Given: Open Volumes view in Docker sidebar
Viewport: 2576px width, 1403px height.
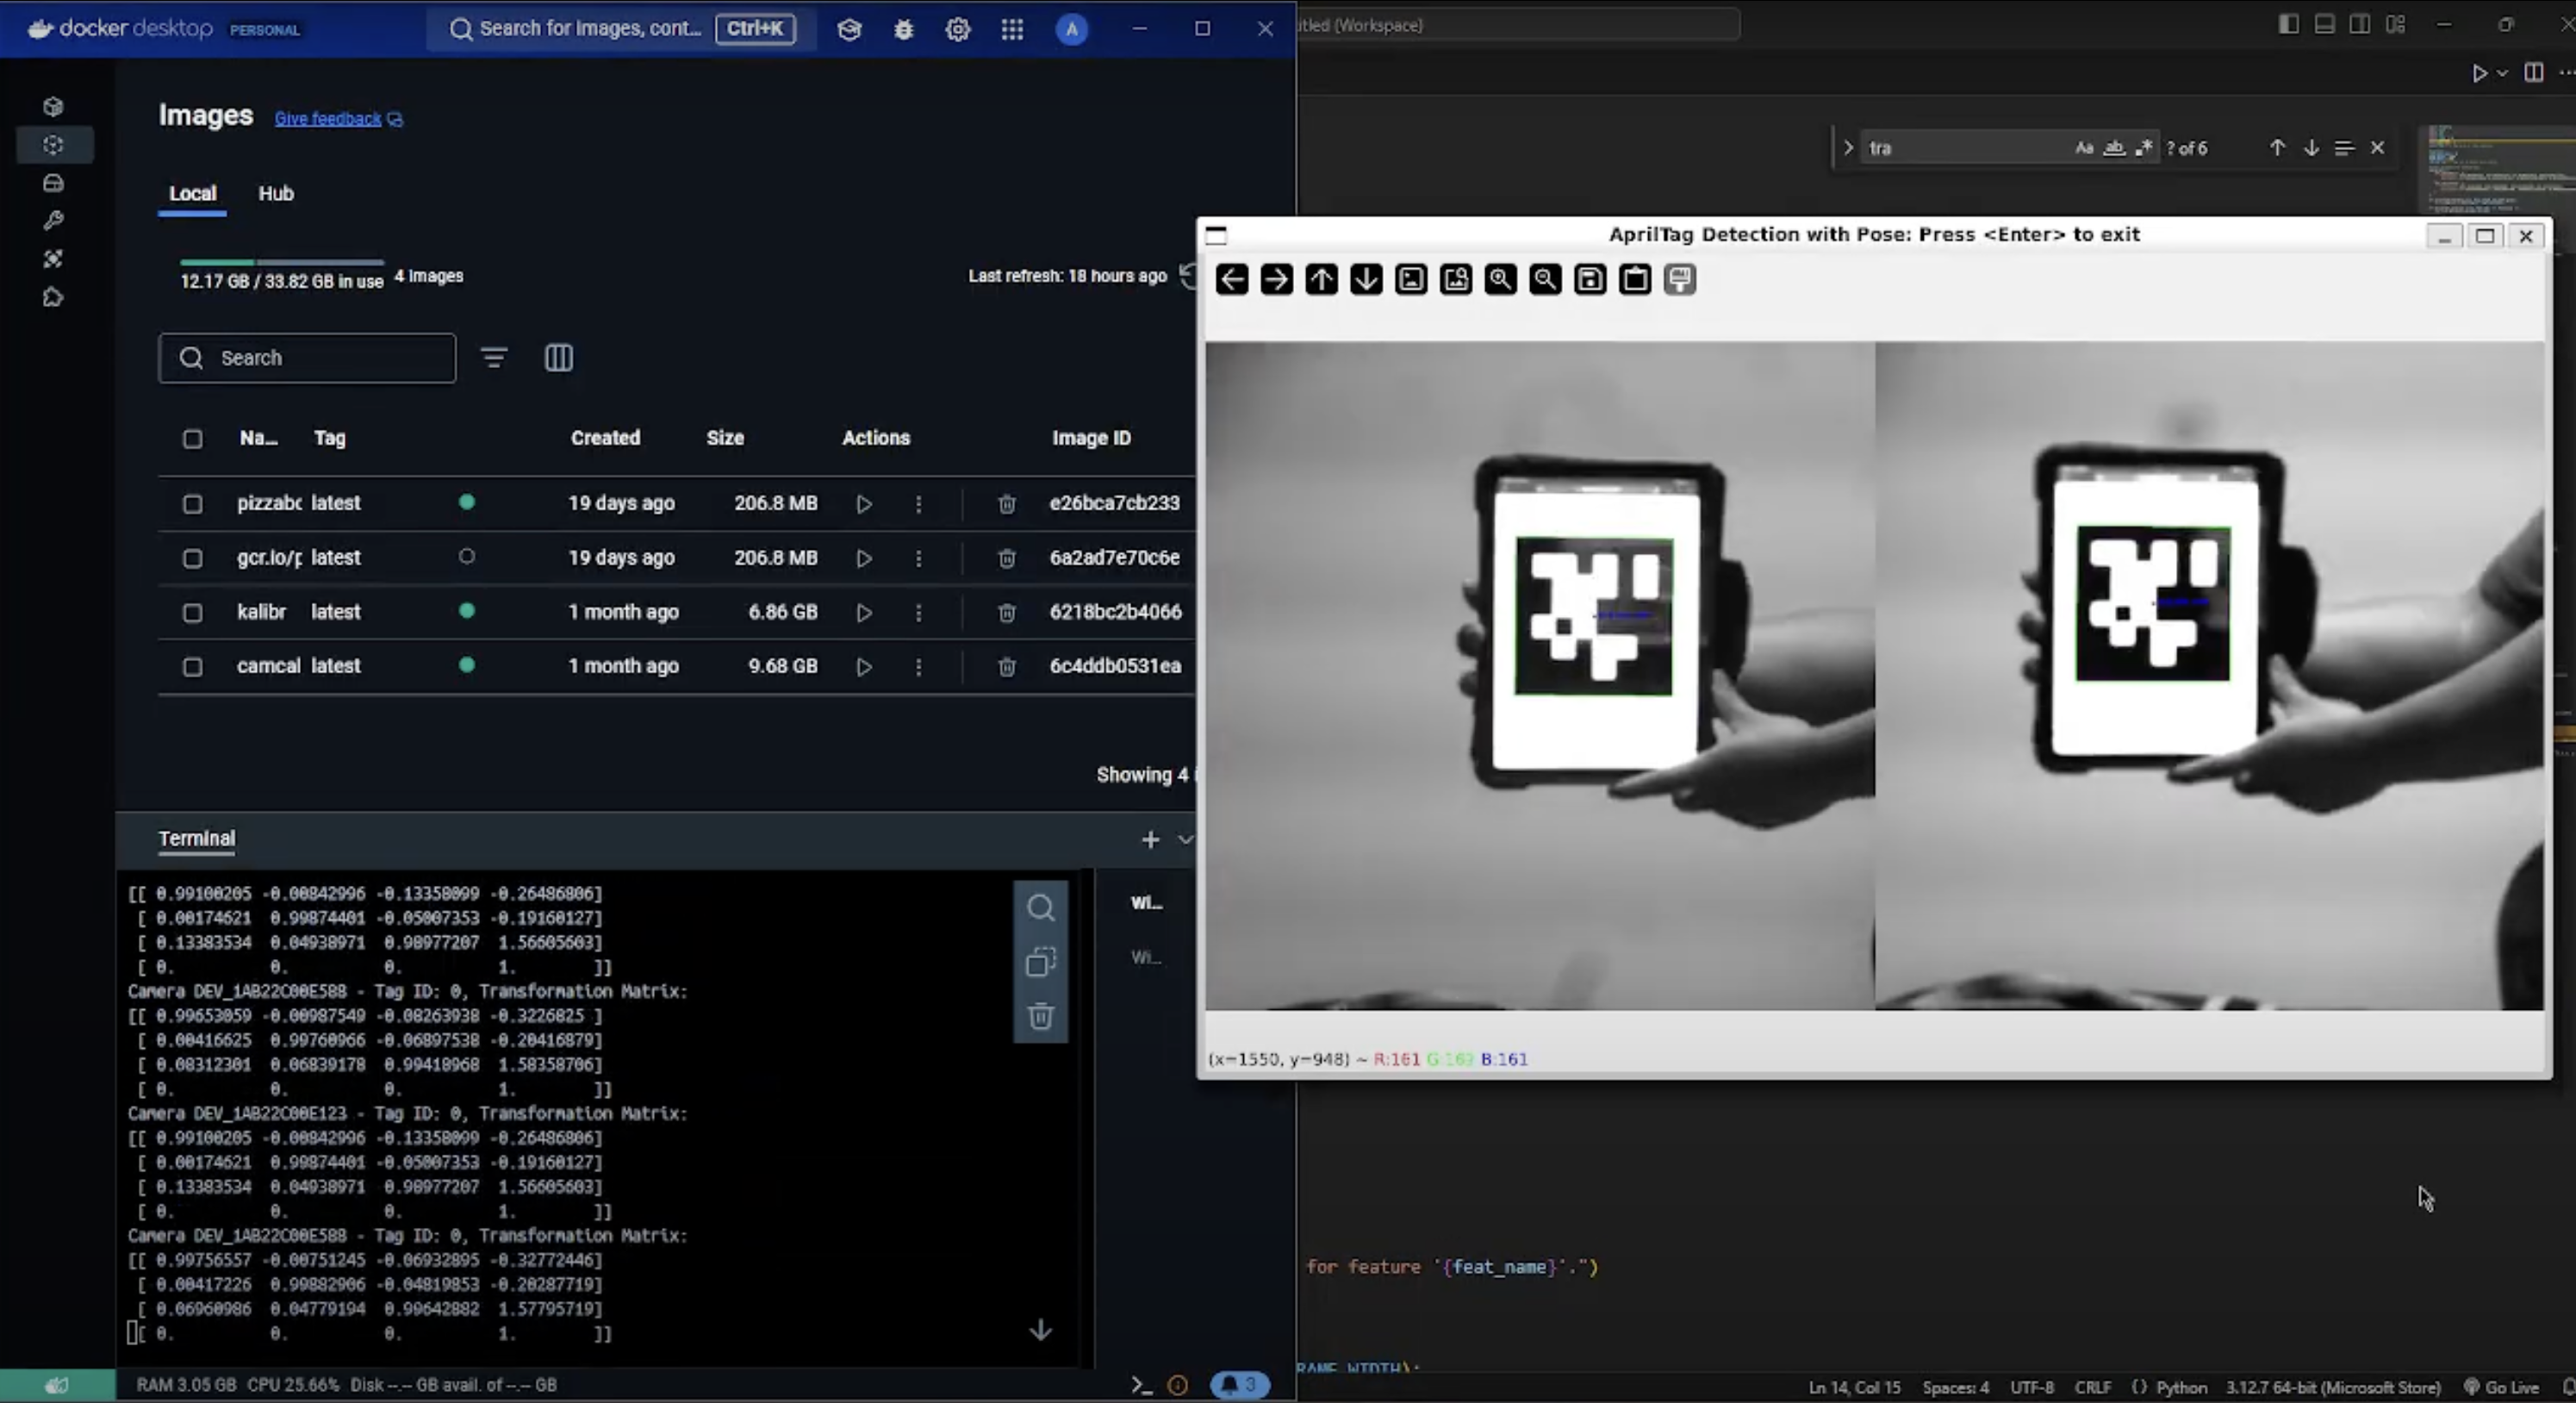Looking at the screenshot, I should [x=53, y=183].
